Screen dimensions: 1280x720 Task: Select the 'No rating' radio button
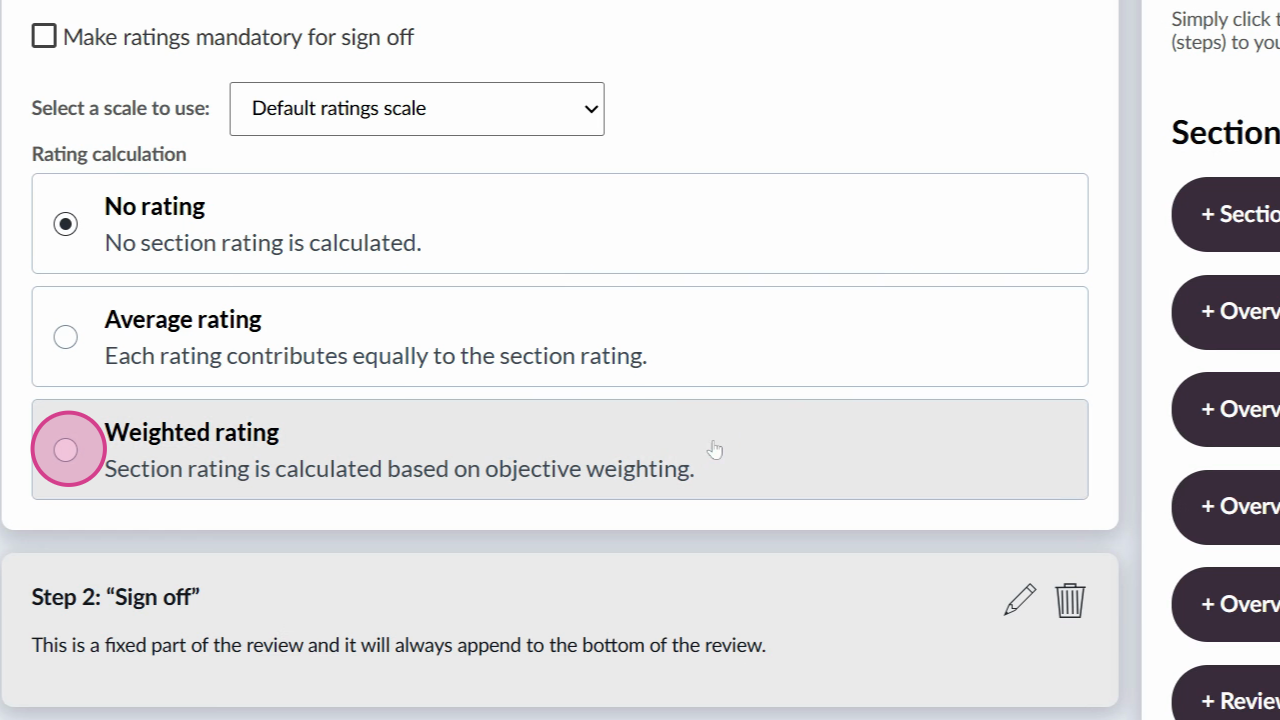point(66,224)
